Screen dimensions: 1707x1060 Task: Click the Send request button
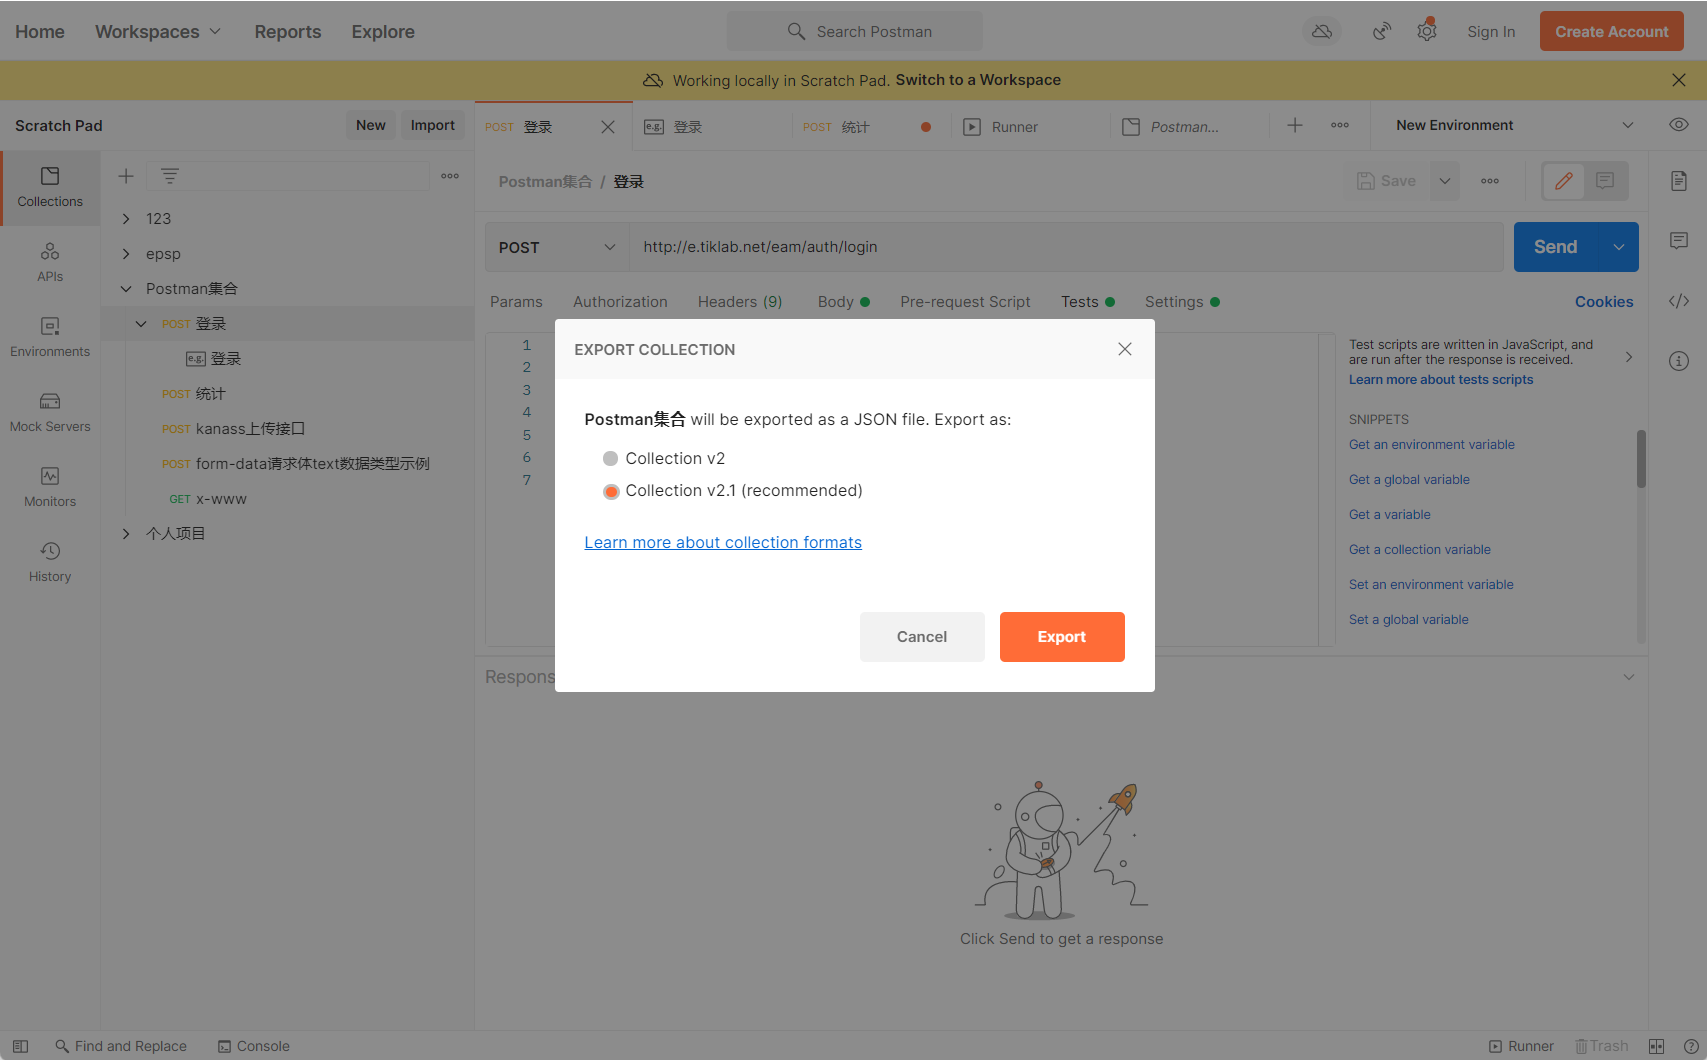tap(1556, 247)
